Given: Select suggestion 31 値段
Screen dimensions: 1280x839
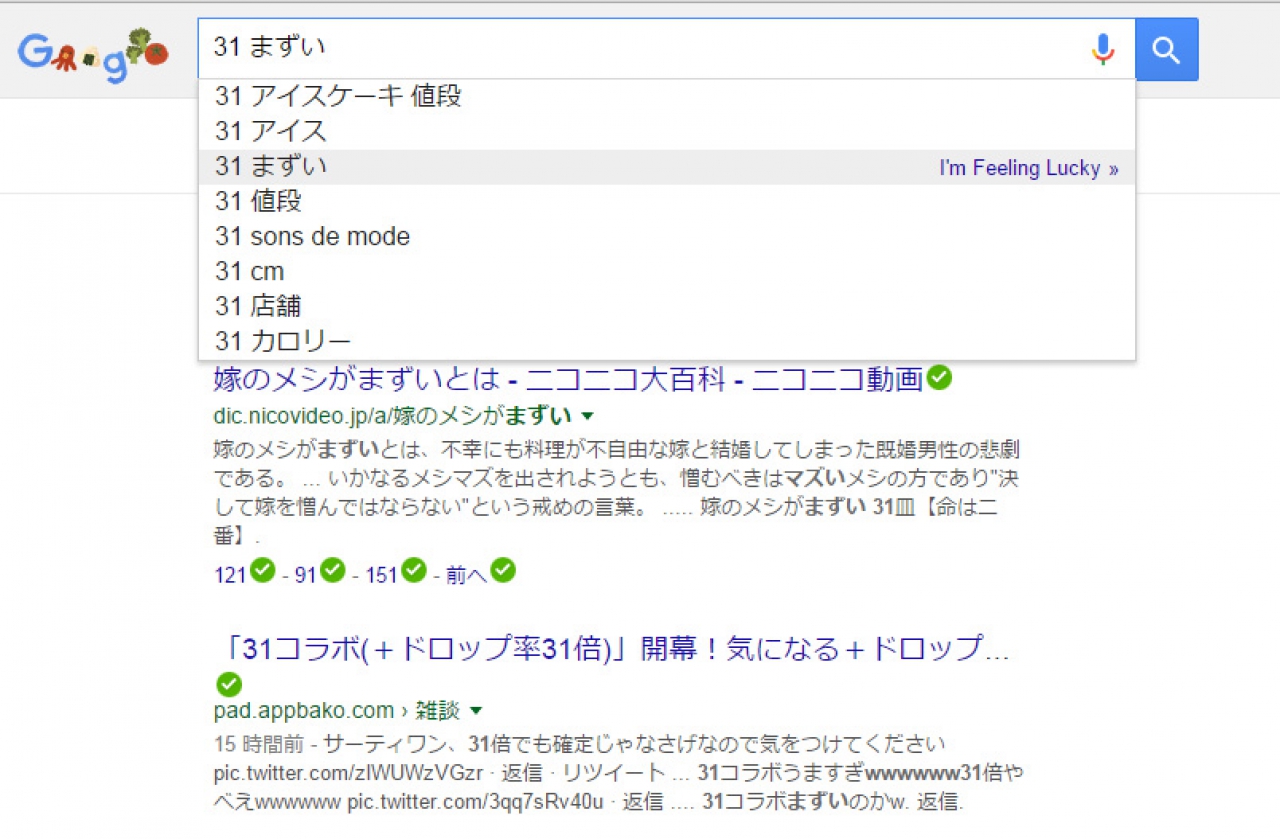Looking at the screenshot, I should pos(667,202).
